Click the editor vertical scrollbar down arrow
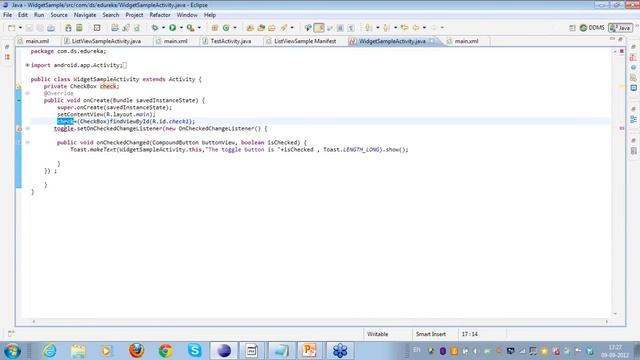 [615, 313]
